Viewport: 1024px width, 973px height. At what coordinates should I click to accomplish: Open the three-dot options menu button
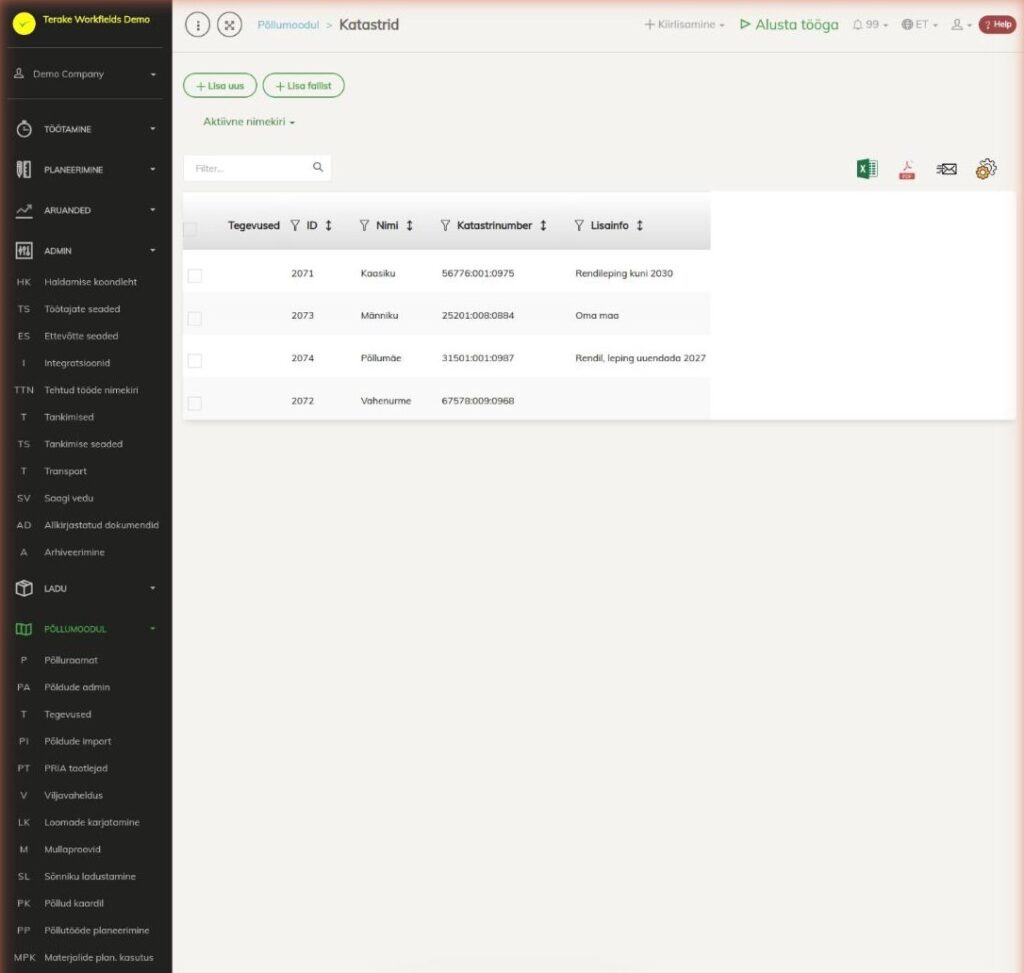(197, 25)
